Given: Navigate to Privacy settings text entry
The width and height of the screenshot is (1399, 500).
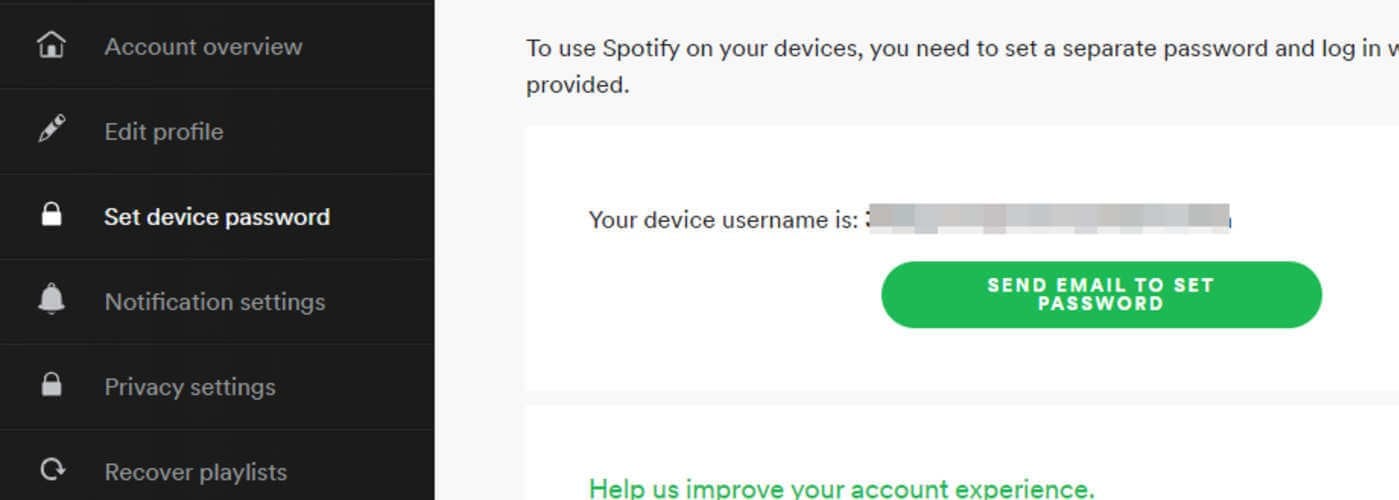Looking at the screenshot, I should click(190, 387).
